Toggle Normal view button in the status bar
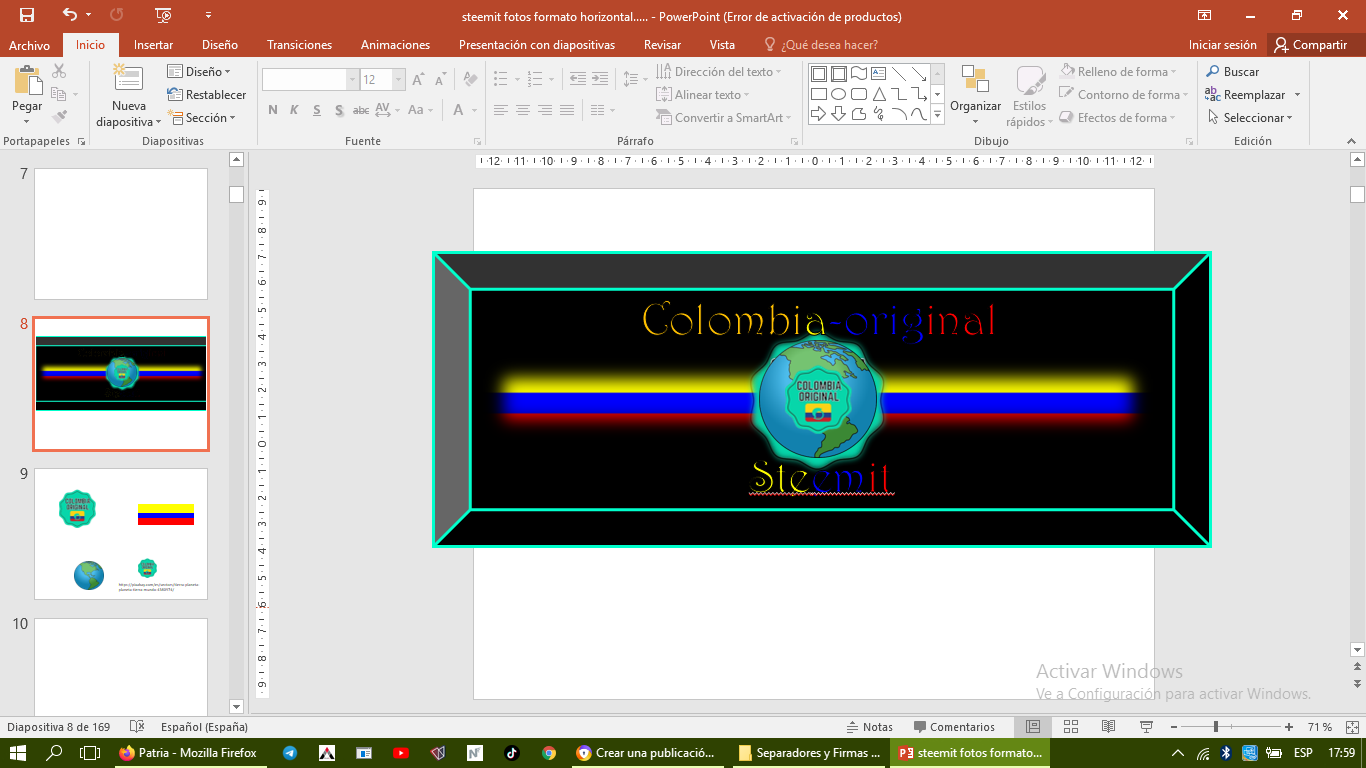The height and width of the screenshot is (768, 1366). pyautogui.click(x=1033, y=727)
